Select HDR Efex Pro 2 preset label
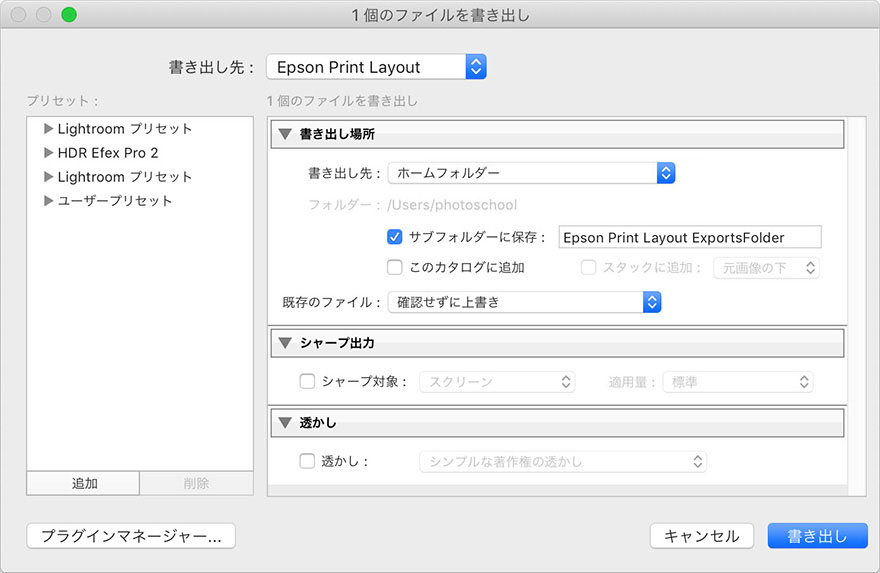 108,153
